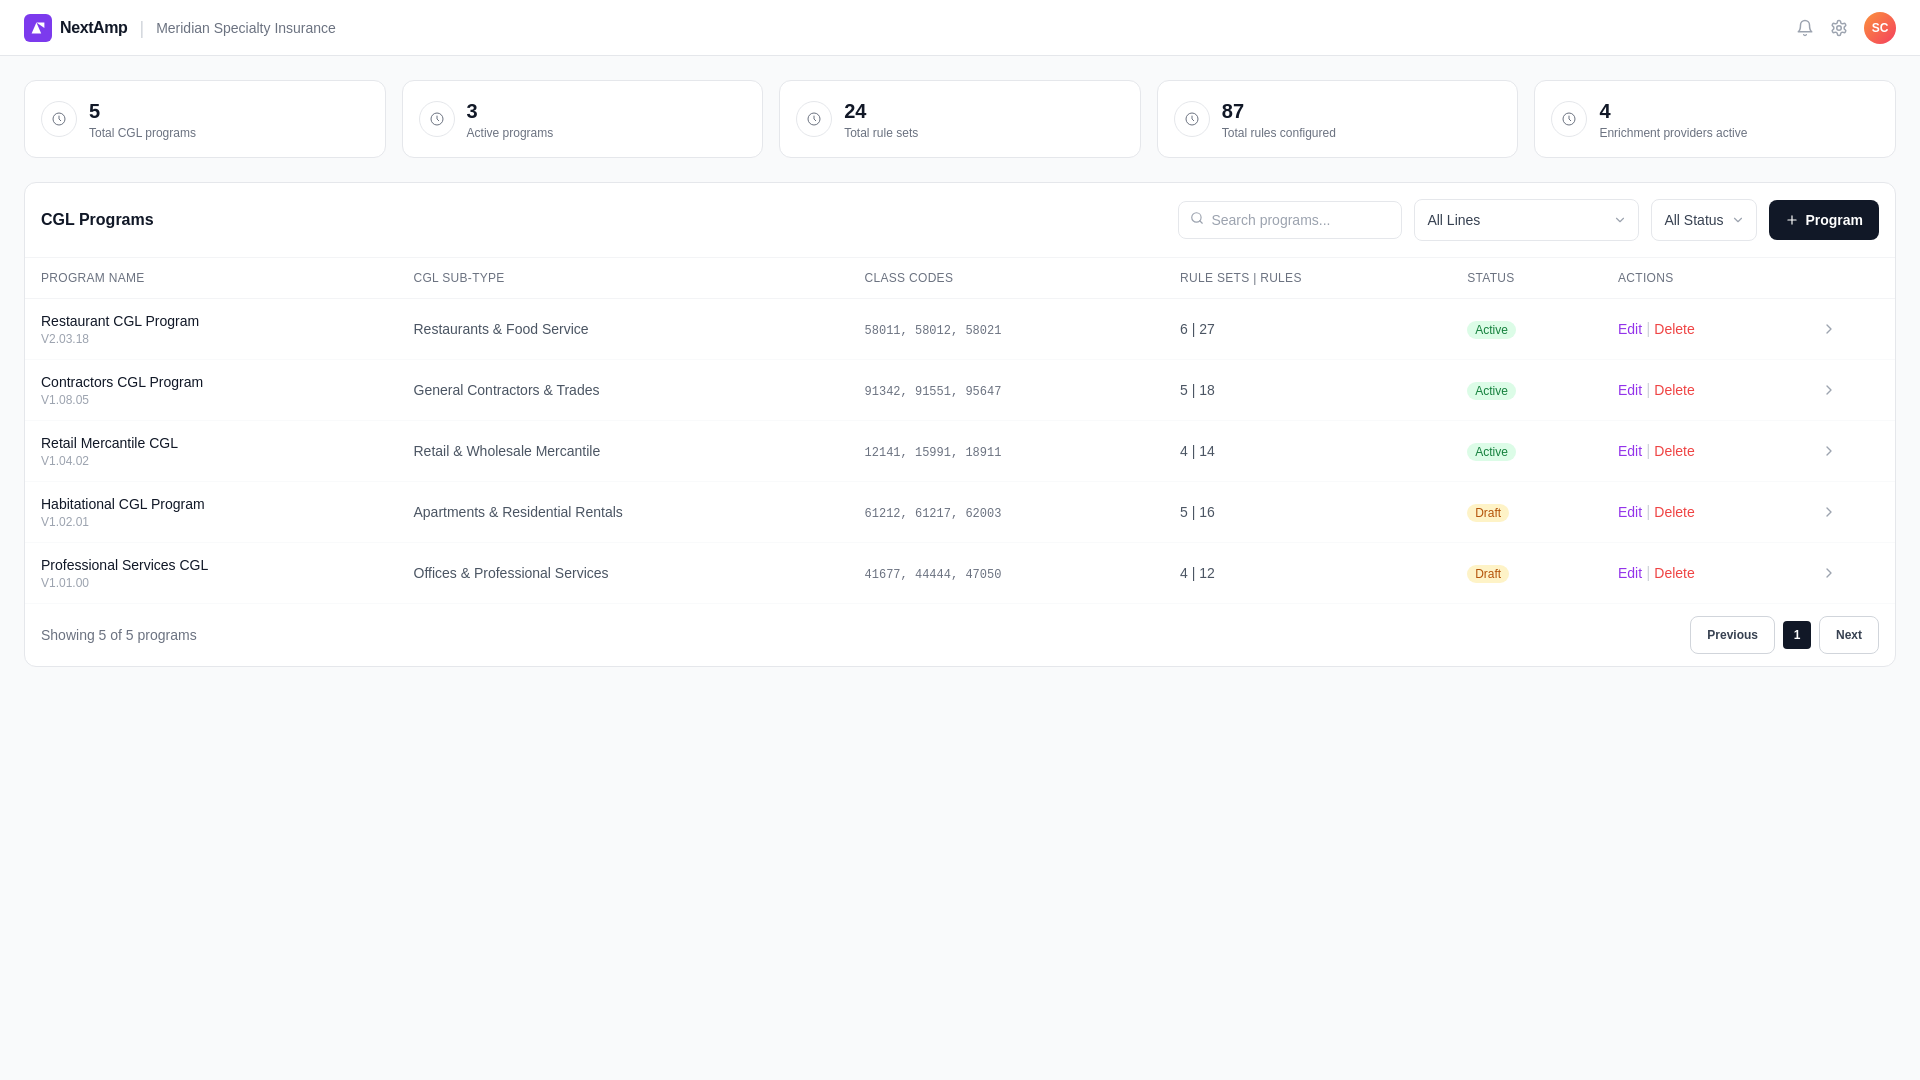Screen dimensions: 1920x1080
Task: Click the clock icon on Enrichment providers card
Action: click(1569, 119)
